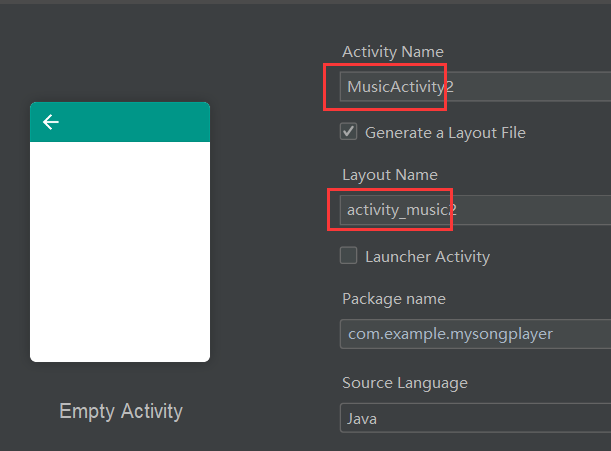This screenshot has width=611, height=451.
Task: Click the Generate a Layout File label text
Action: [x=445, y=132]
